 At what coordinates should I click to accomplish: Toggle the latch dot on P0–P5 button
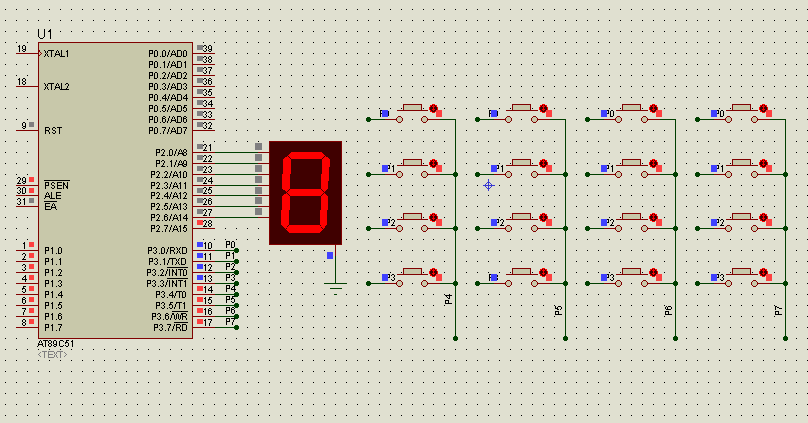[x=543, y=108]
